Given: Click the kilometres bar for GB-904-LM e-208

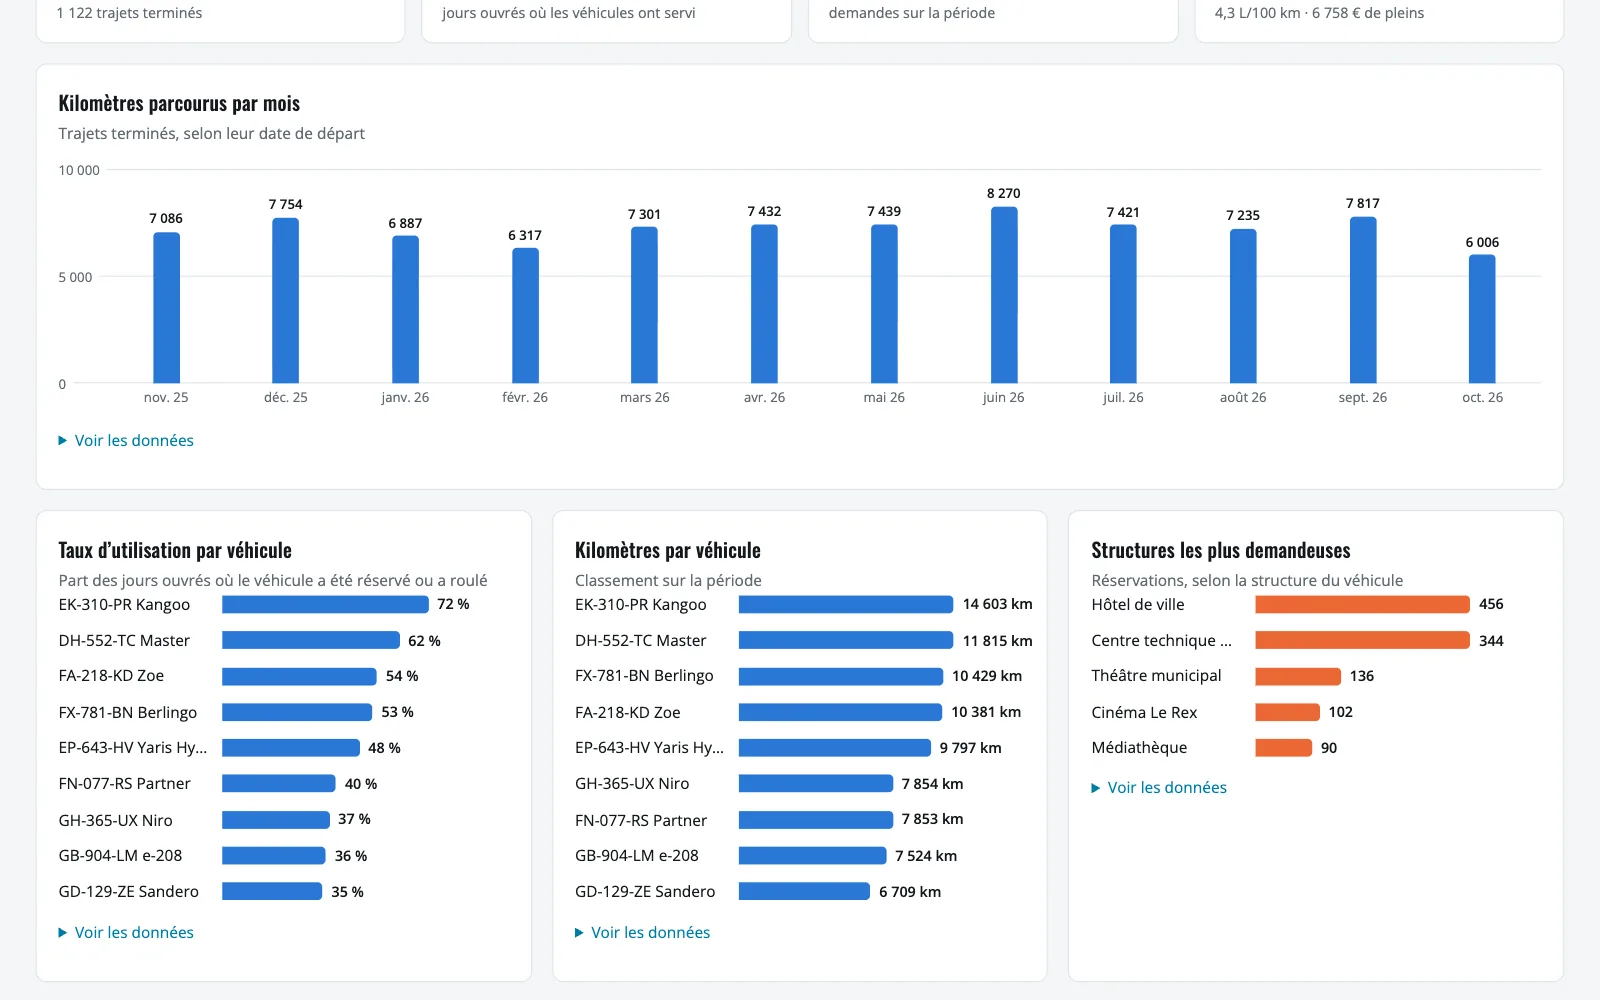Looking at the screenshot, I should click(x=812, y=856).
